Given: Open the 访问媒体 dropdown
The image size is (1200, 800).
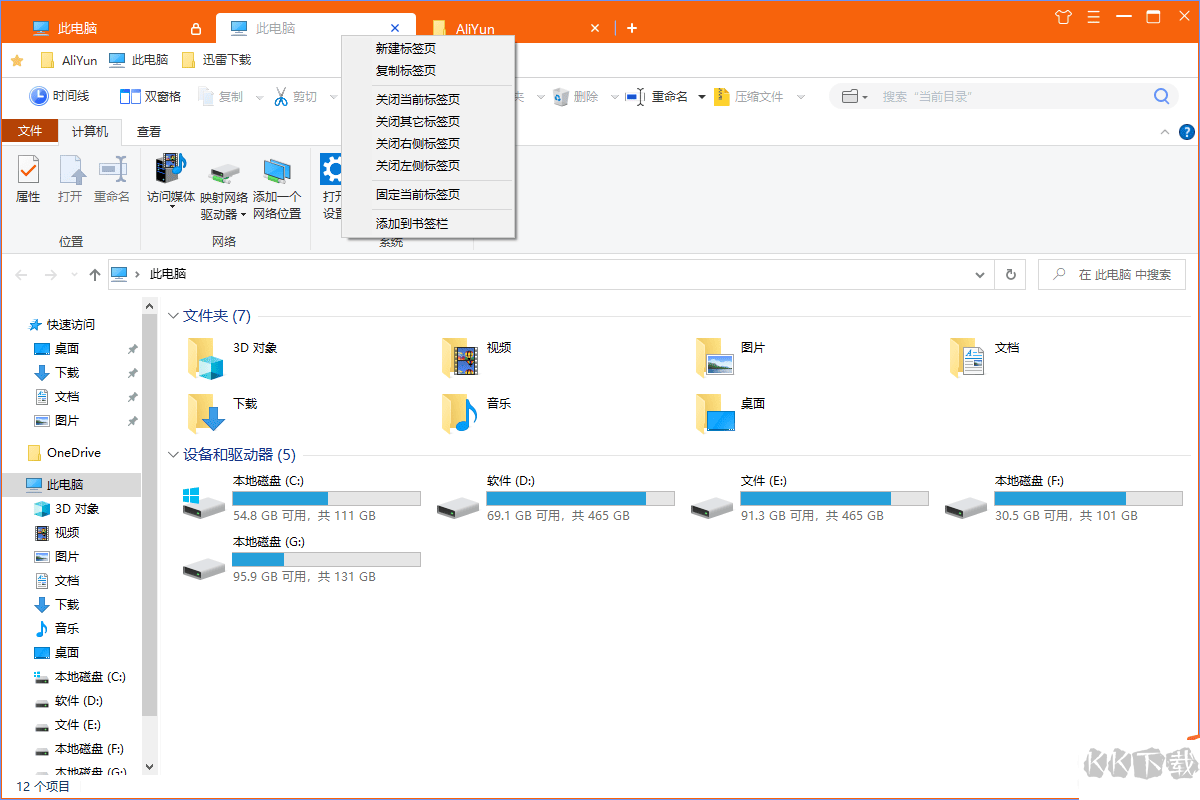Looking at the screenshot, I should click(x=171, y=209).
